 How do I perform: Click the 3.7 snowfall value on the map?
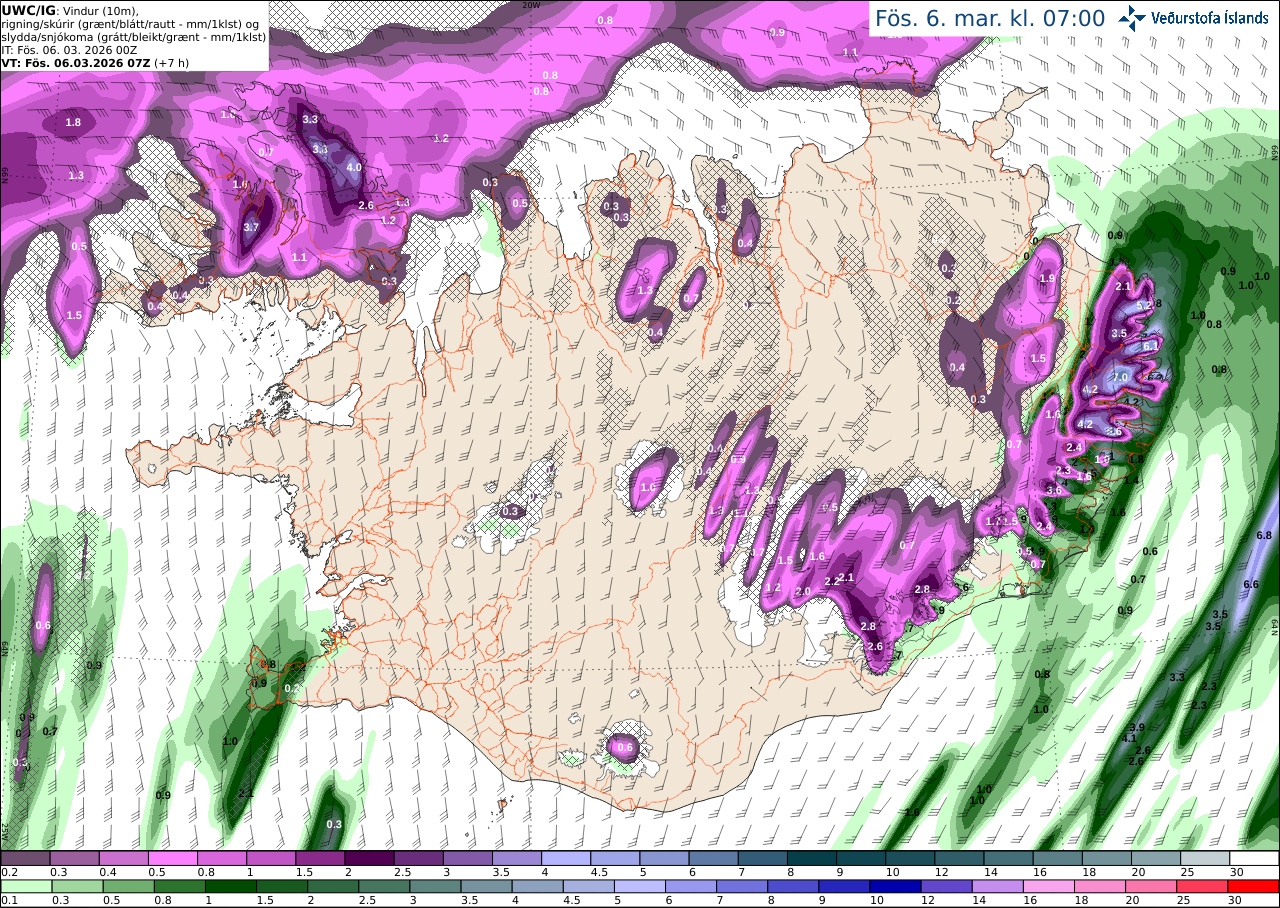pyautogui.click(x=251, y=228)
